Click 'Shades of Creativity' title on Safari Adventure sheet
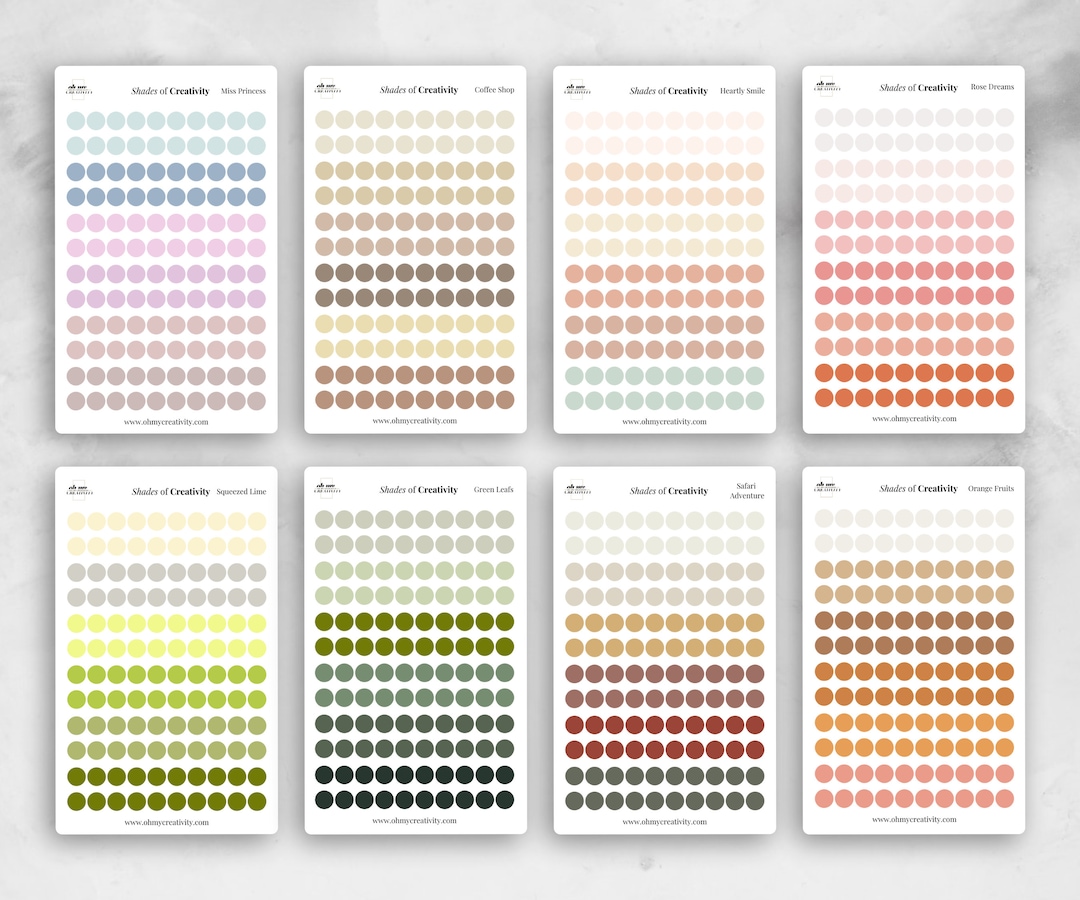1080x900 pixels. click(668, 491)
